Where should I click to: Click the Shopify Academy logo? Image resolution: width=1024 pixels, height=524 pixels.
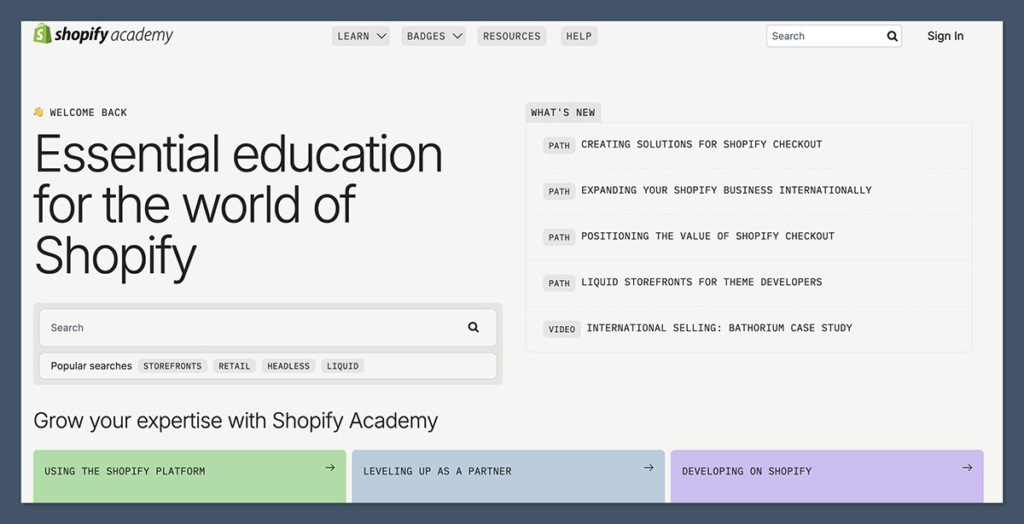(103, 35)
